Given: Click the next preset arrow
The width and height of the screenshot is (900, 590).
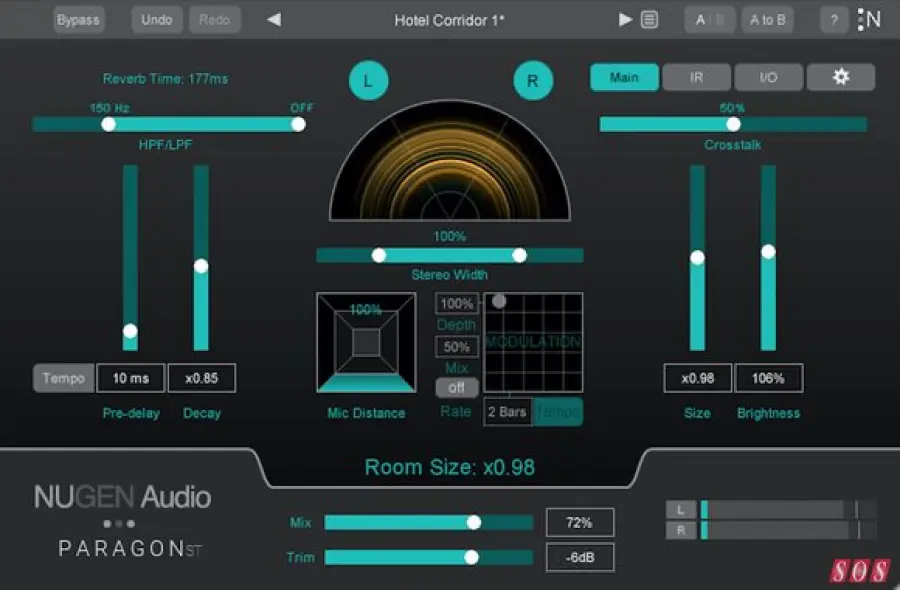Looking at the screenshot, I should (x=626, y=20).
